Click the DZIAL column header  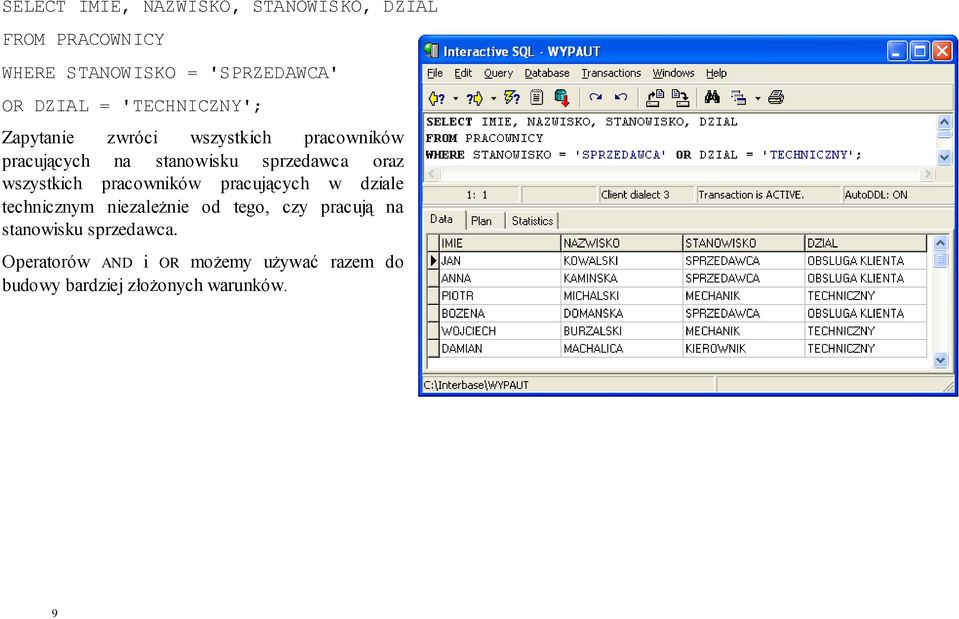pos(865,243)
